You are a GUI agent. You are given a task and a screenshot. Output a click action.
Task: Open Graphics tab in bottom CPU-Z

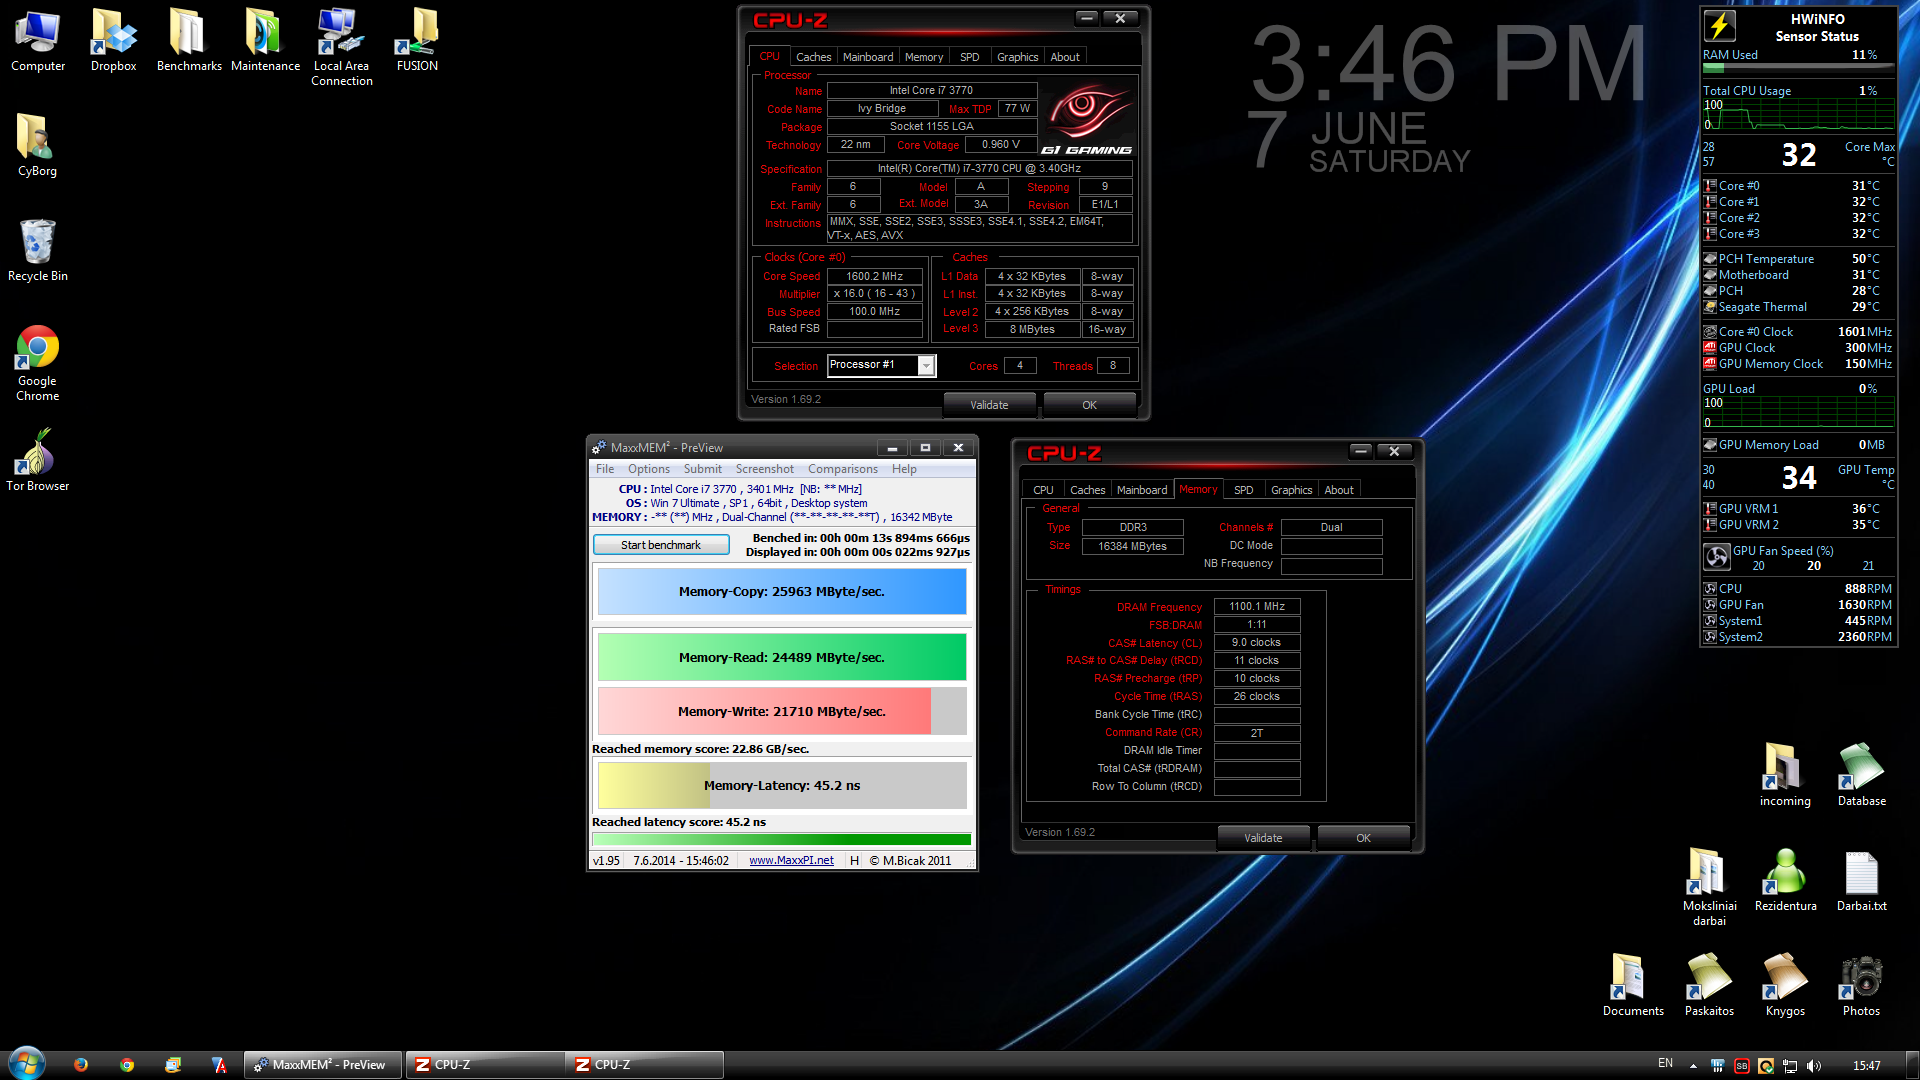[1291, 490]
